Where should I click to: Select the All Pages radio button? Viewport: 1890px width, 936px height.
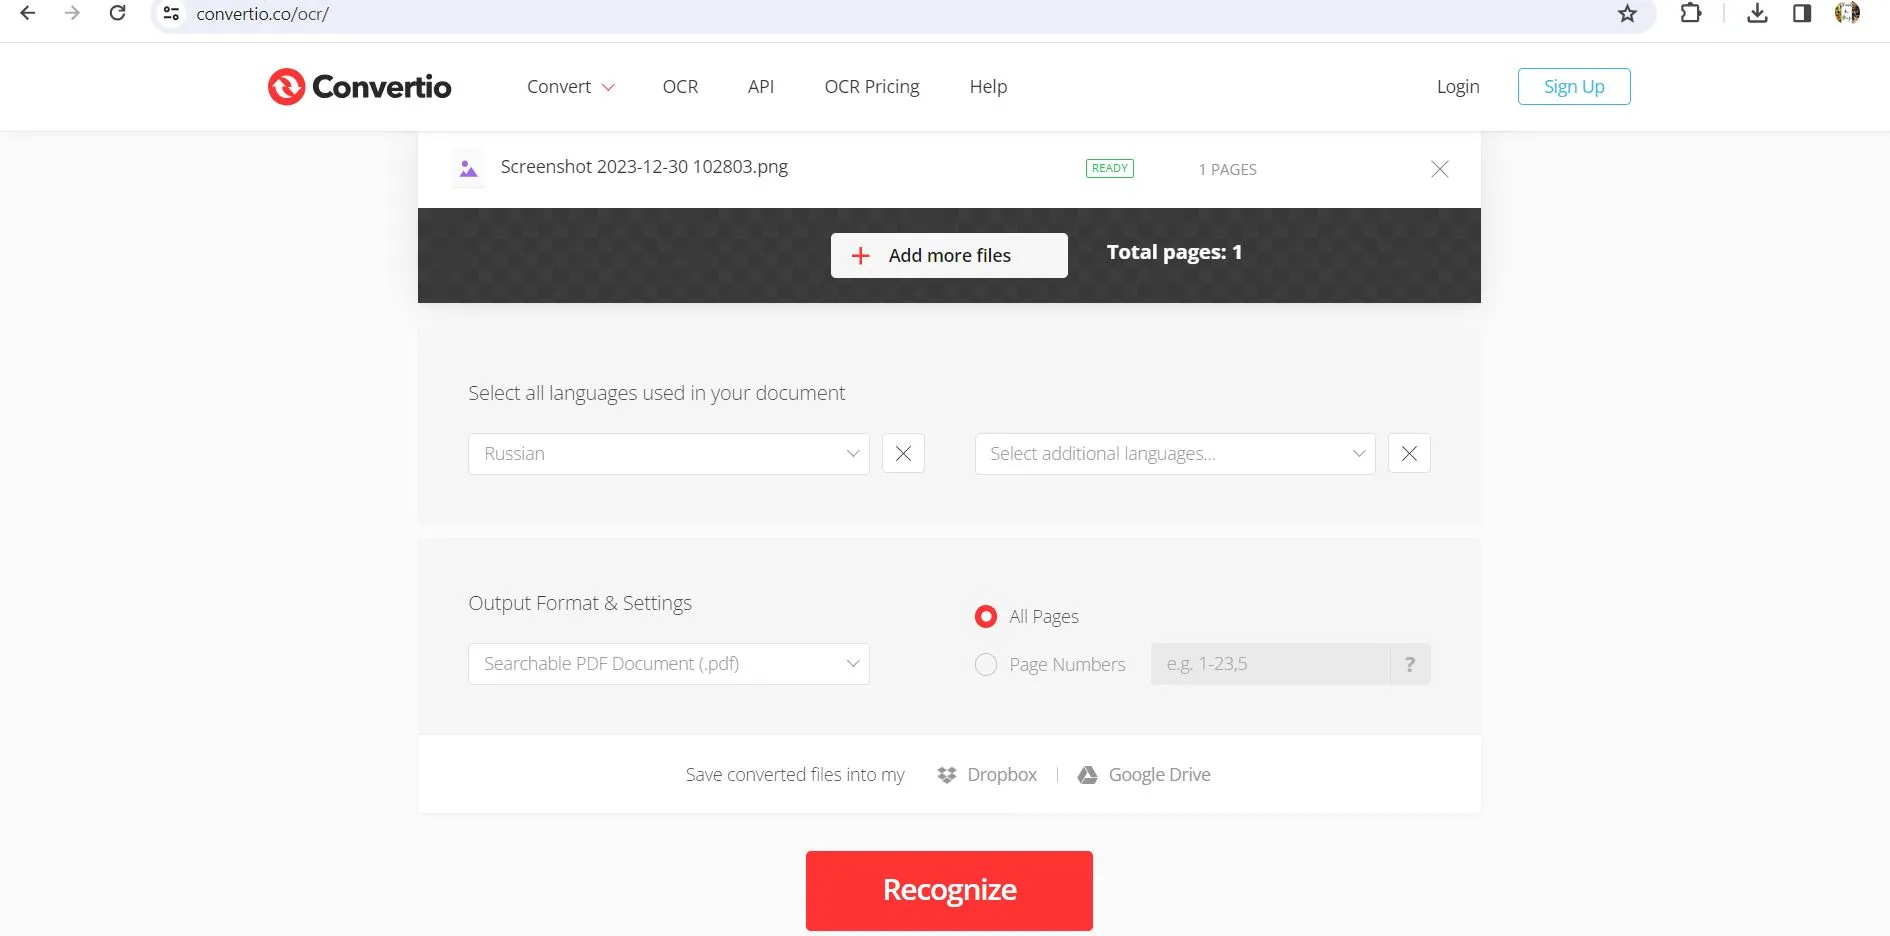[986, 617]
